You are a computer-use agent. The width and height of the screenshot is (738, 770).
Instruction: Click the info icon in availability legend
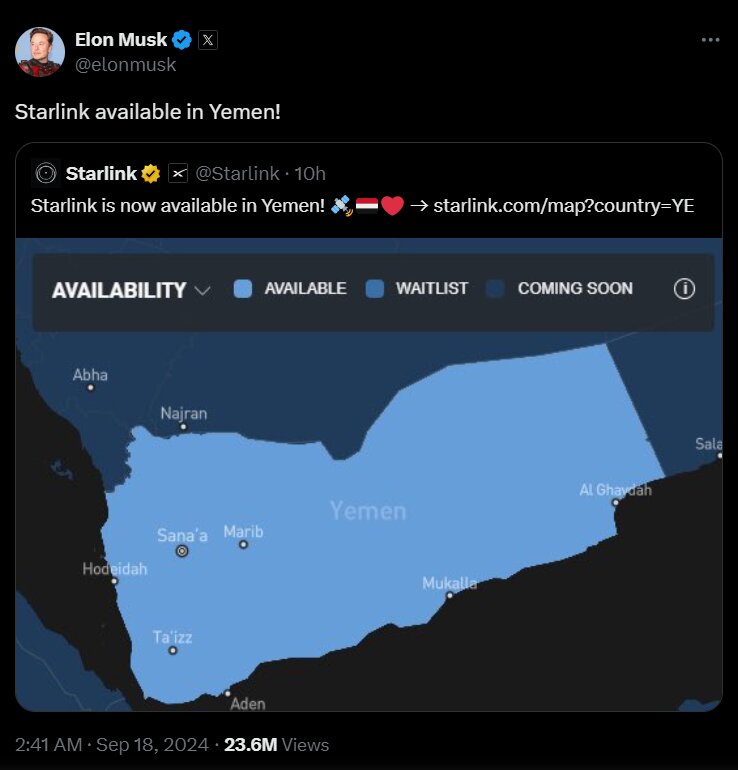(685, 289)
